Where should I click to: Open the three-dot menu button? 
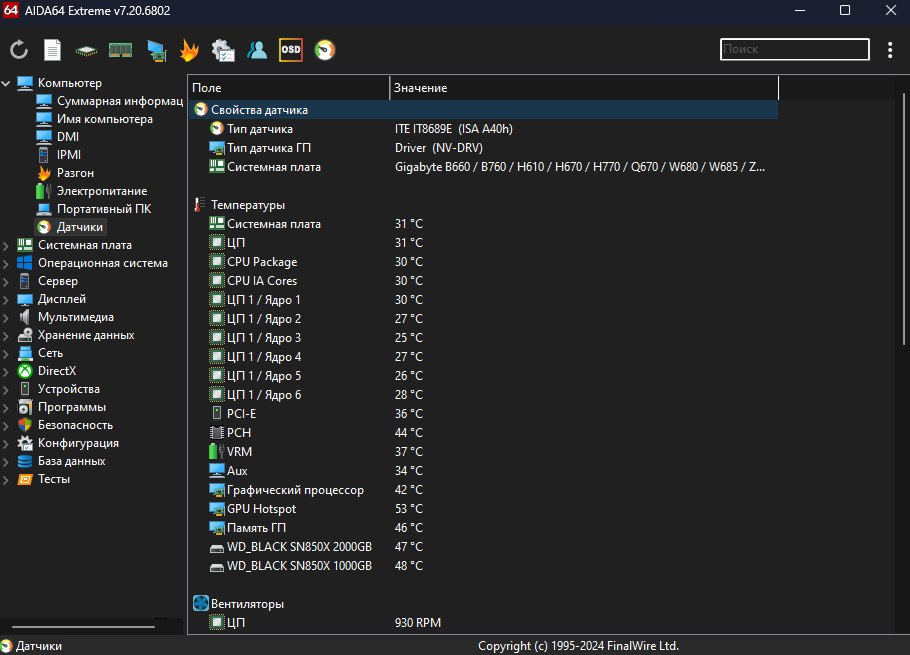point(890,50)
